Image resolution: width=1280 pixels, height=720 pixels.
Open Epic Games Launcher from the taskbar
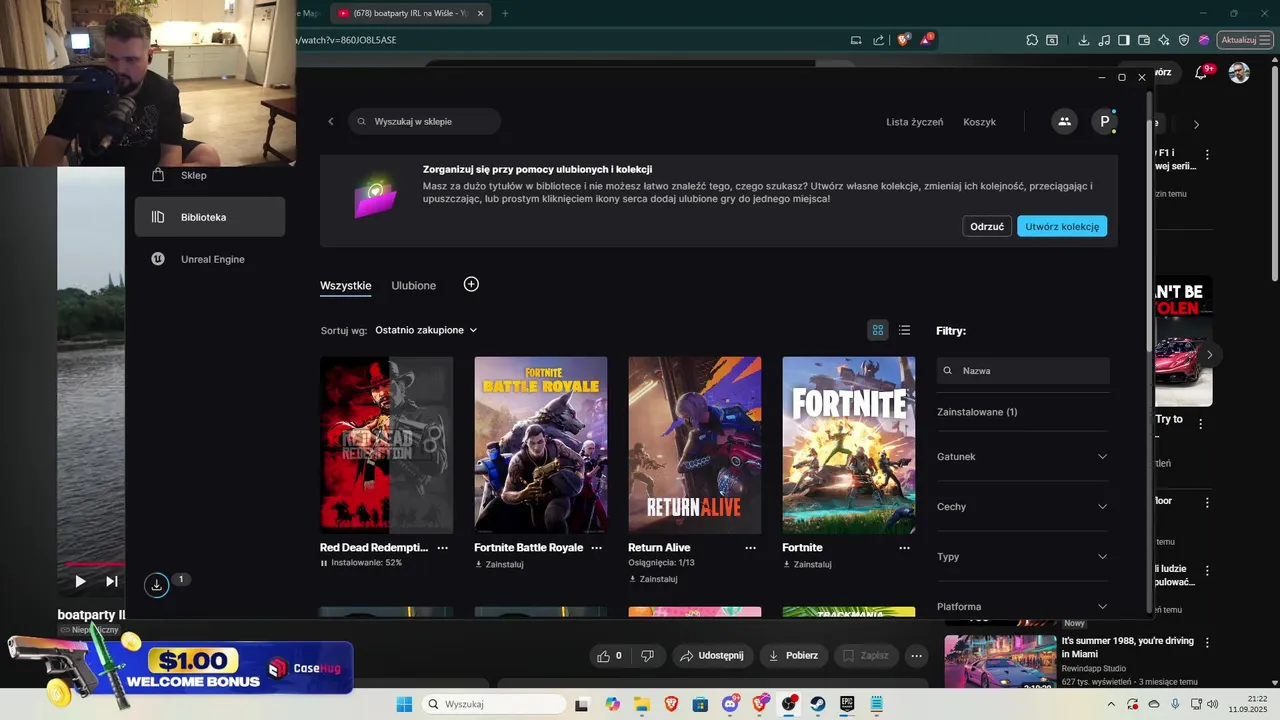click(x=847, y=704)
